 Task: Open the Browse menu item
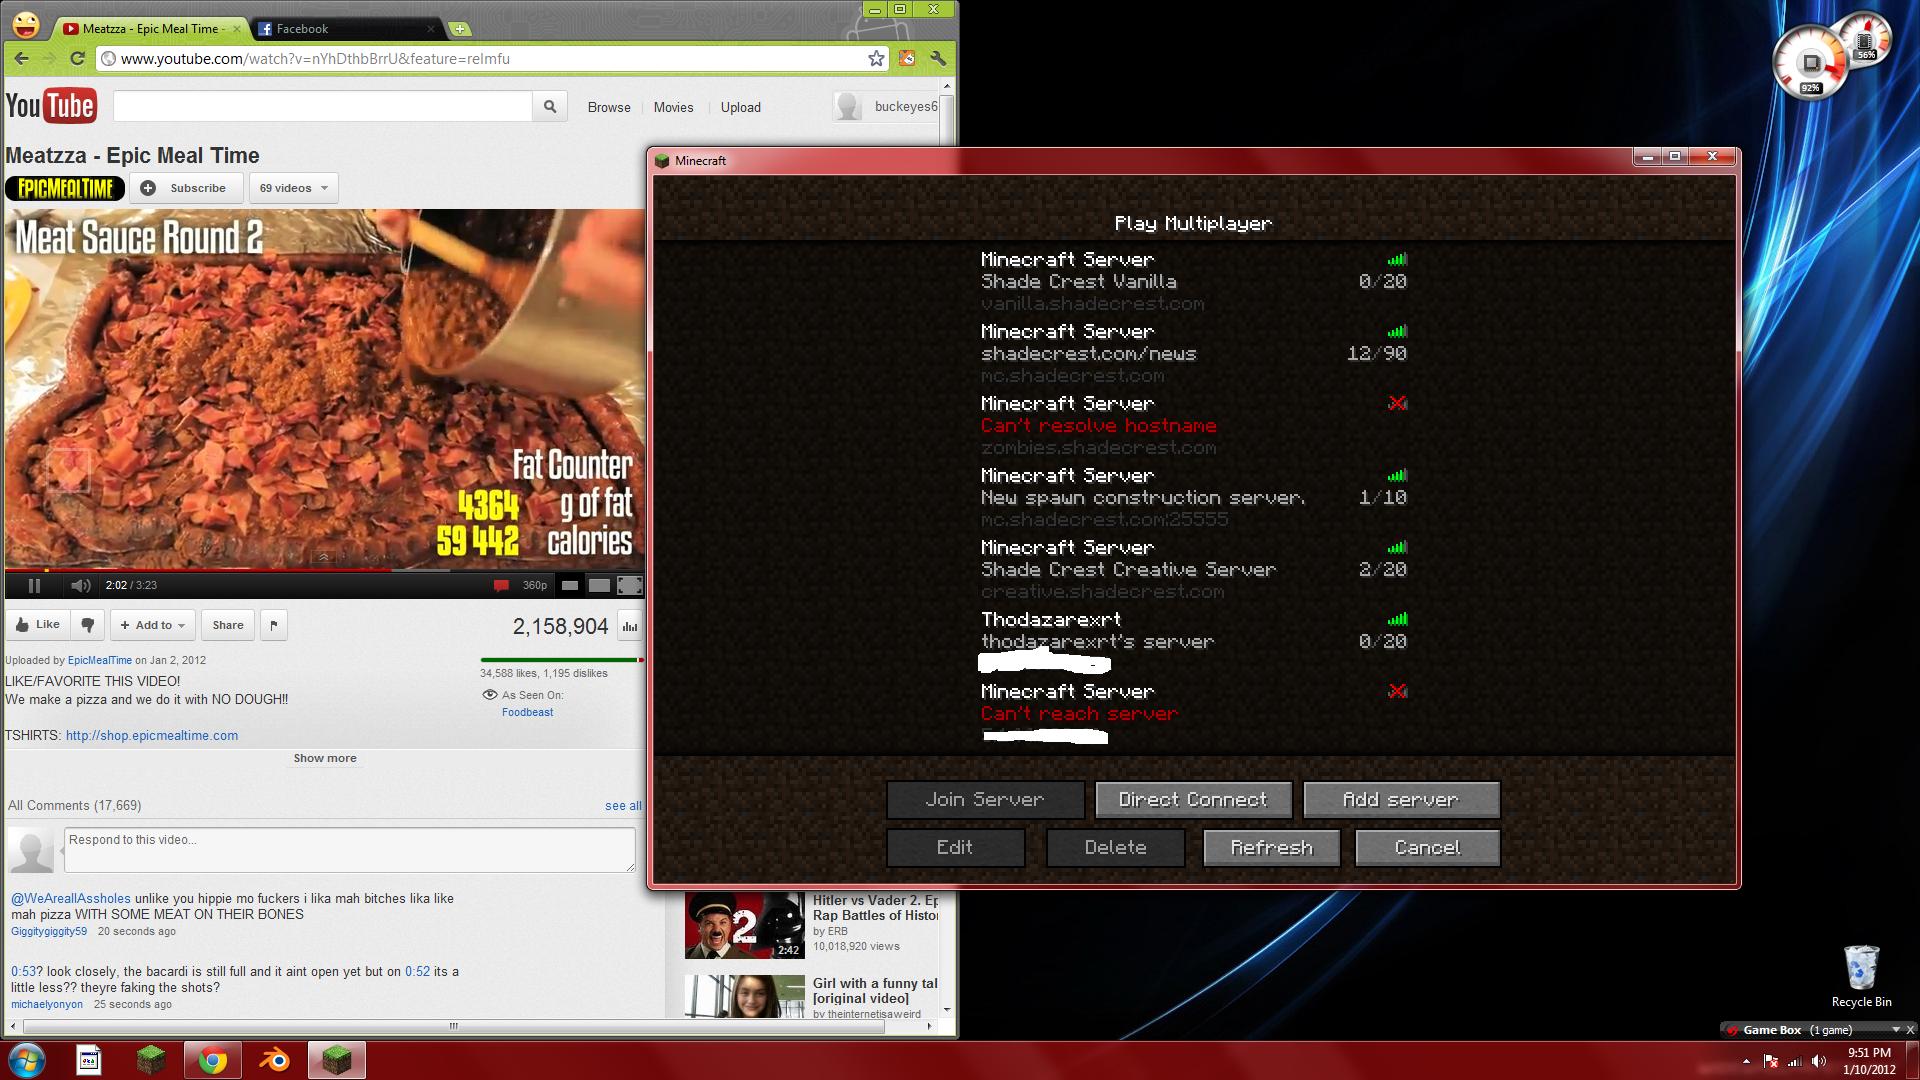(608, 107)
